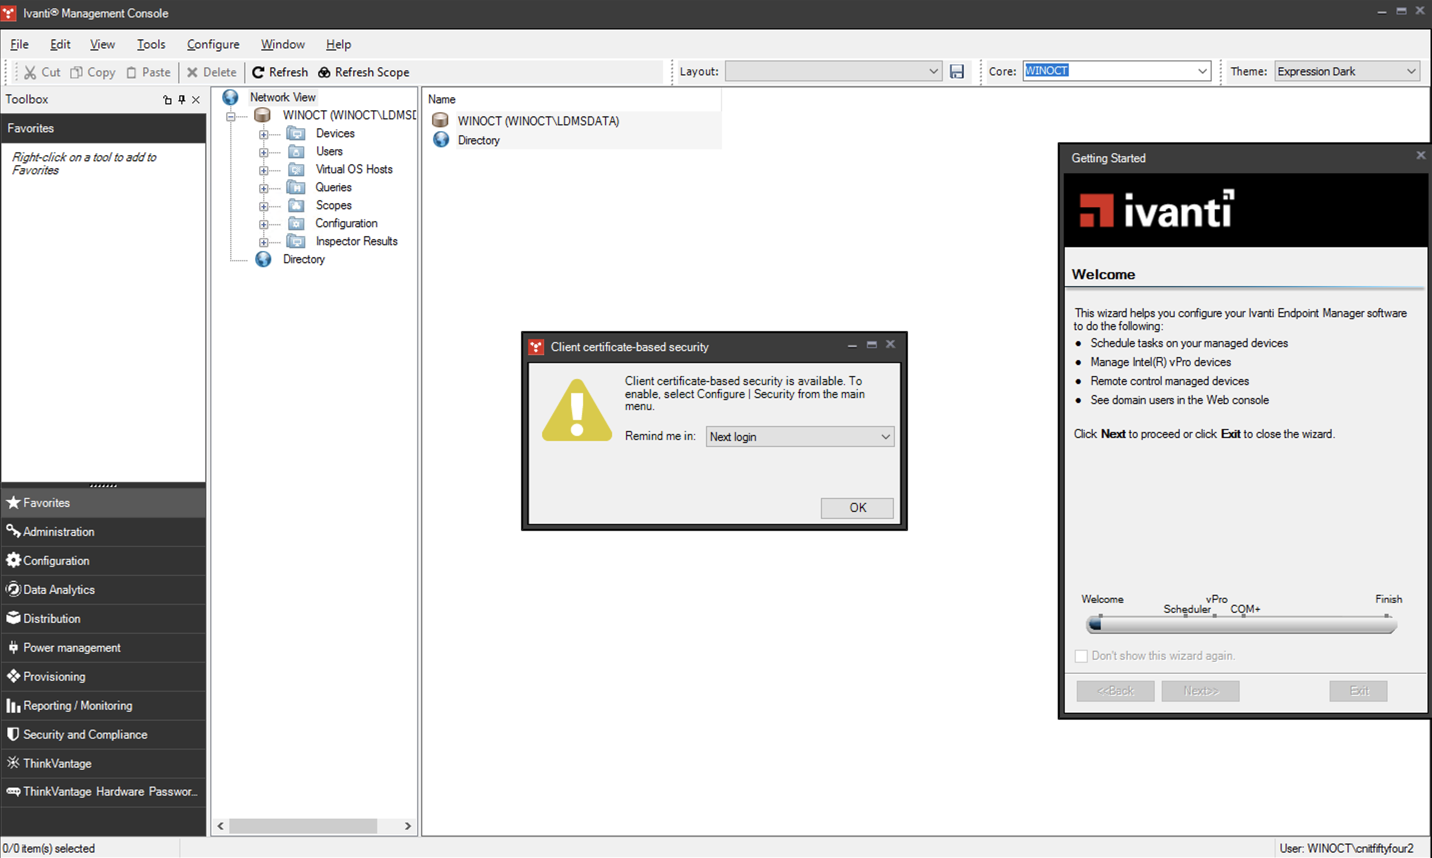1432x858 pixels.
Task: Open Reporting / Monitoring section in Toolbox
Action: pyautogui.click(x=103, y=706)
